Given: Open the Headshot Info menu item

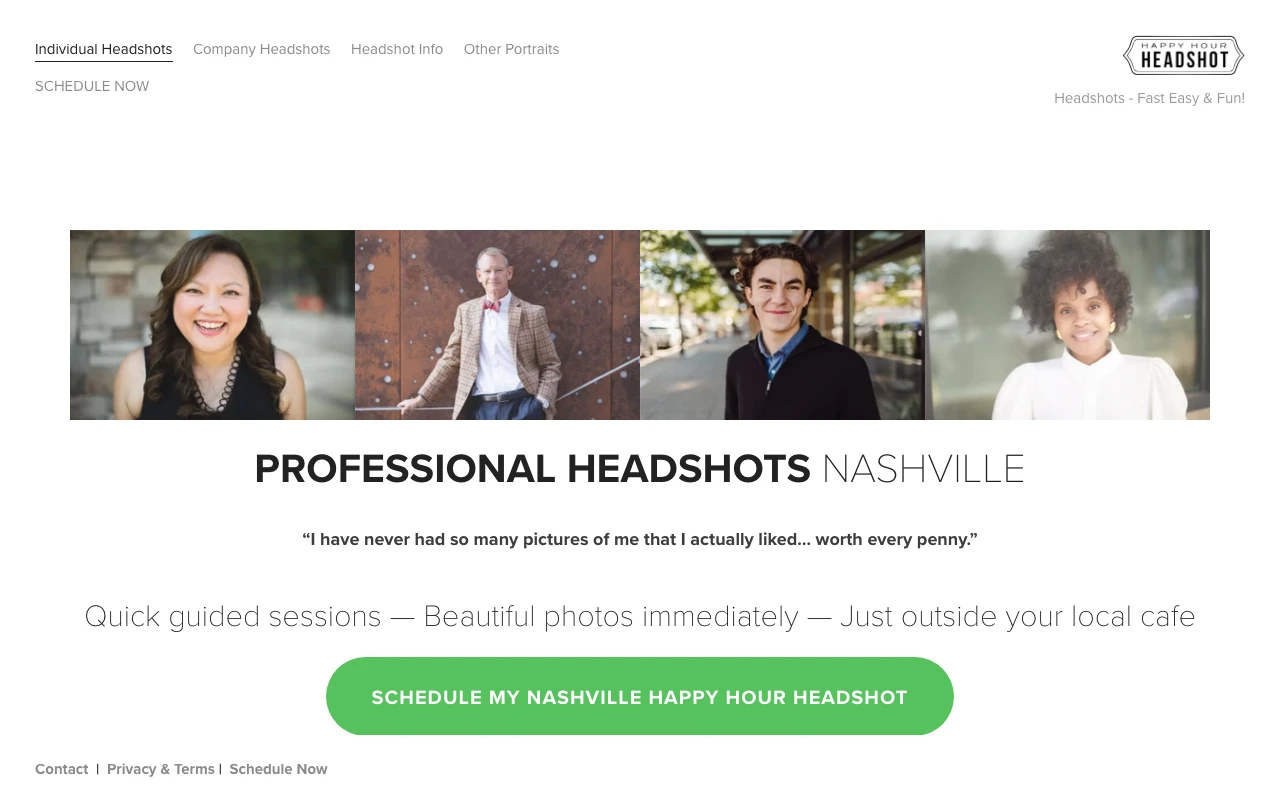Looking at the screenshot, I should (397, 49).
